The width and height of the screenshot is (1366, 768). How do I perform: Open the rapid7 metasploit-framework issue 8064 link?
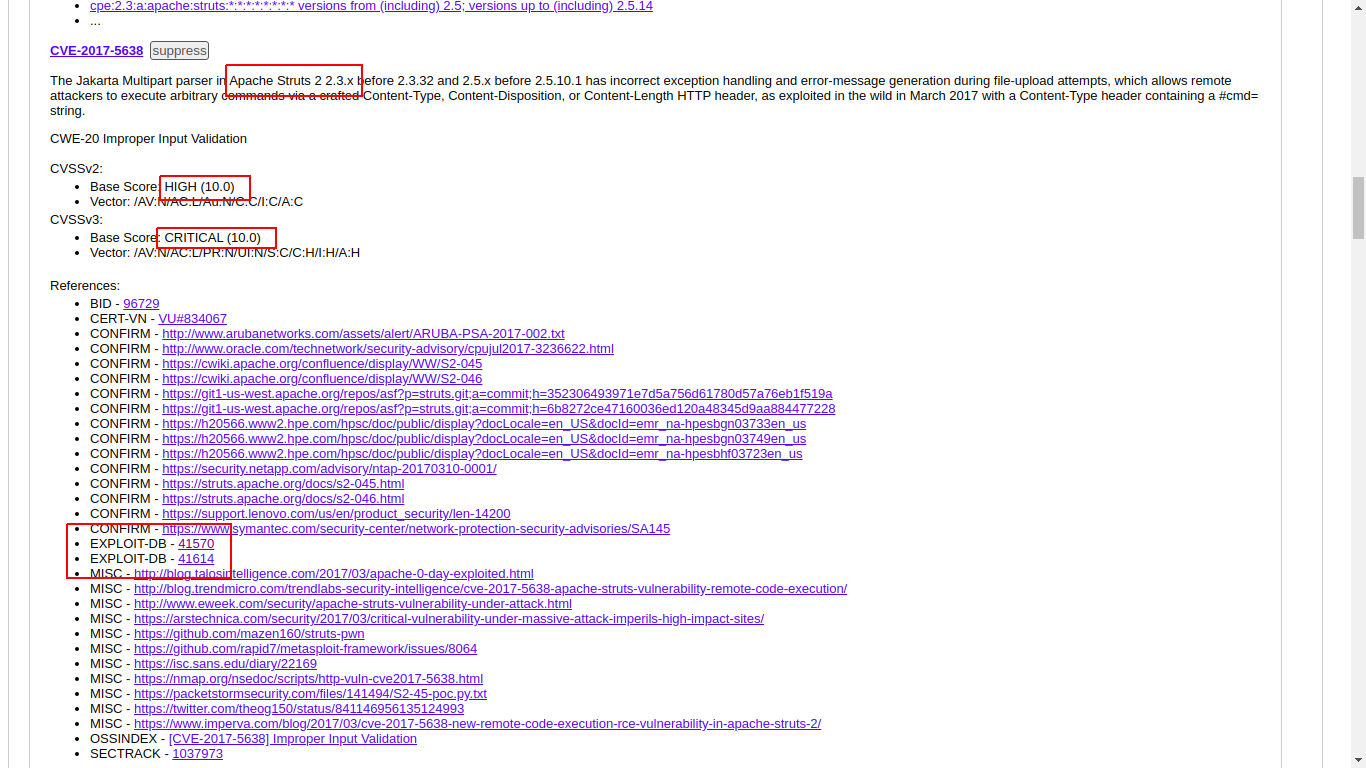[x=305, y=649]
